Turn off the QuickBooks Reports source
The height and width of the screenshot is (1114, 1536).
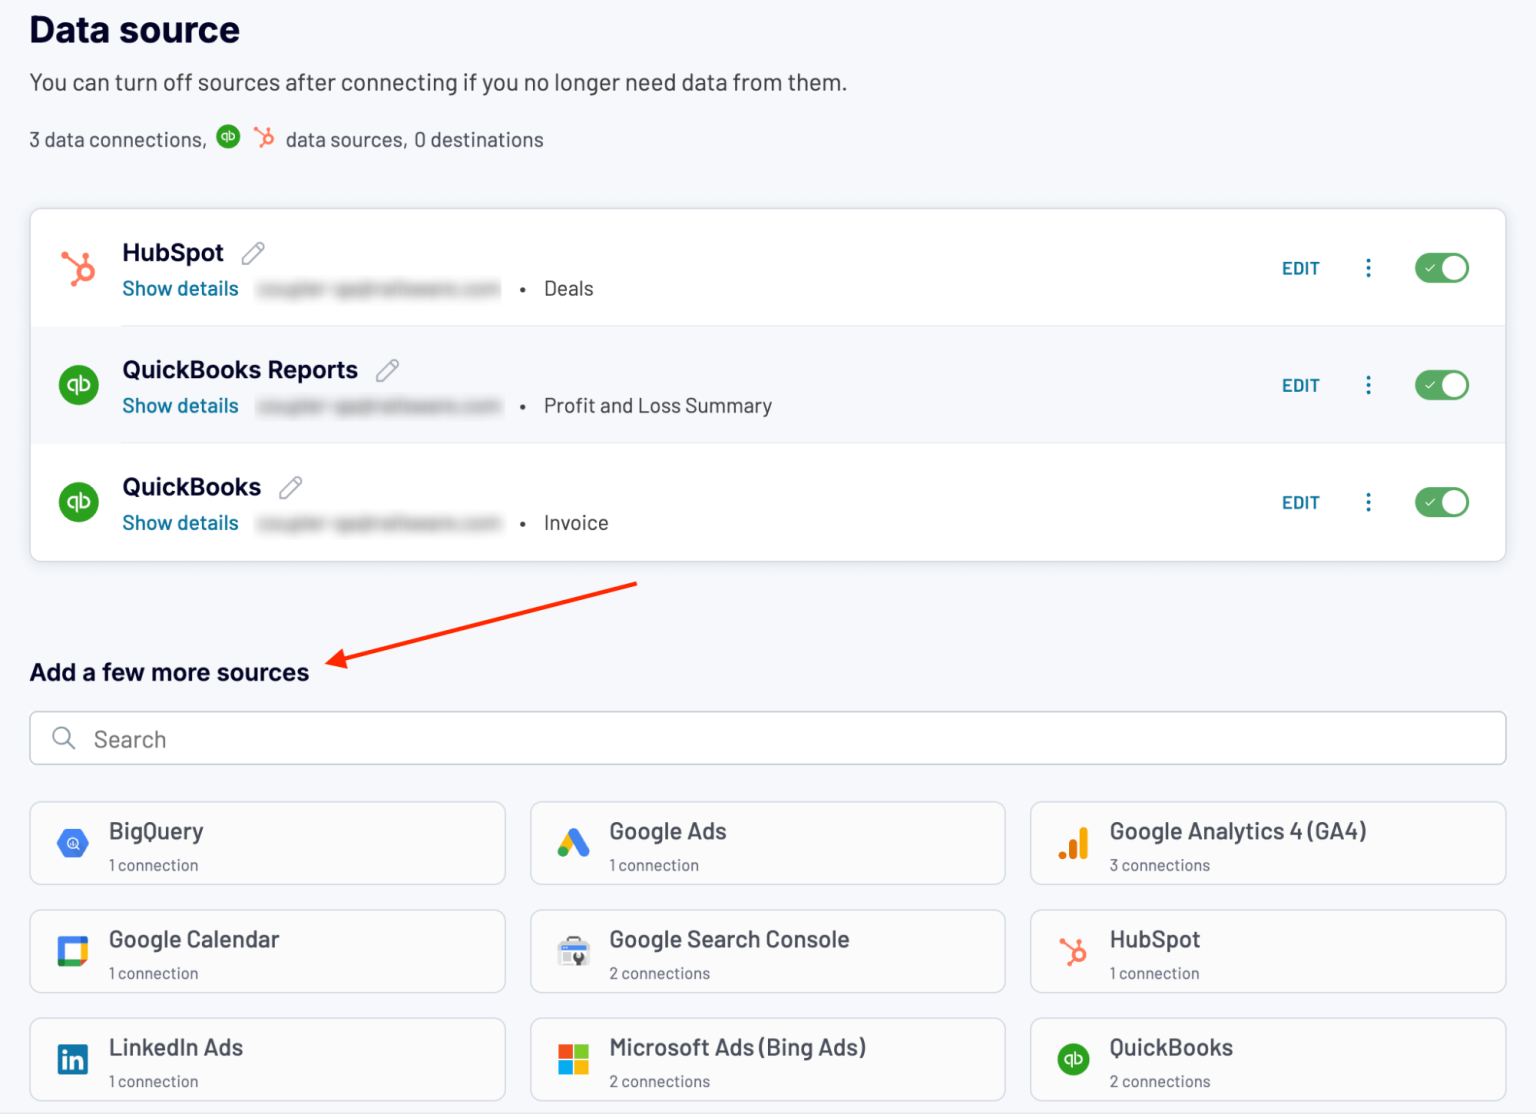1441,385
